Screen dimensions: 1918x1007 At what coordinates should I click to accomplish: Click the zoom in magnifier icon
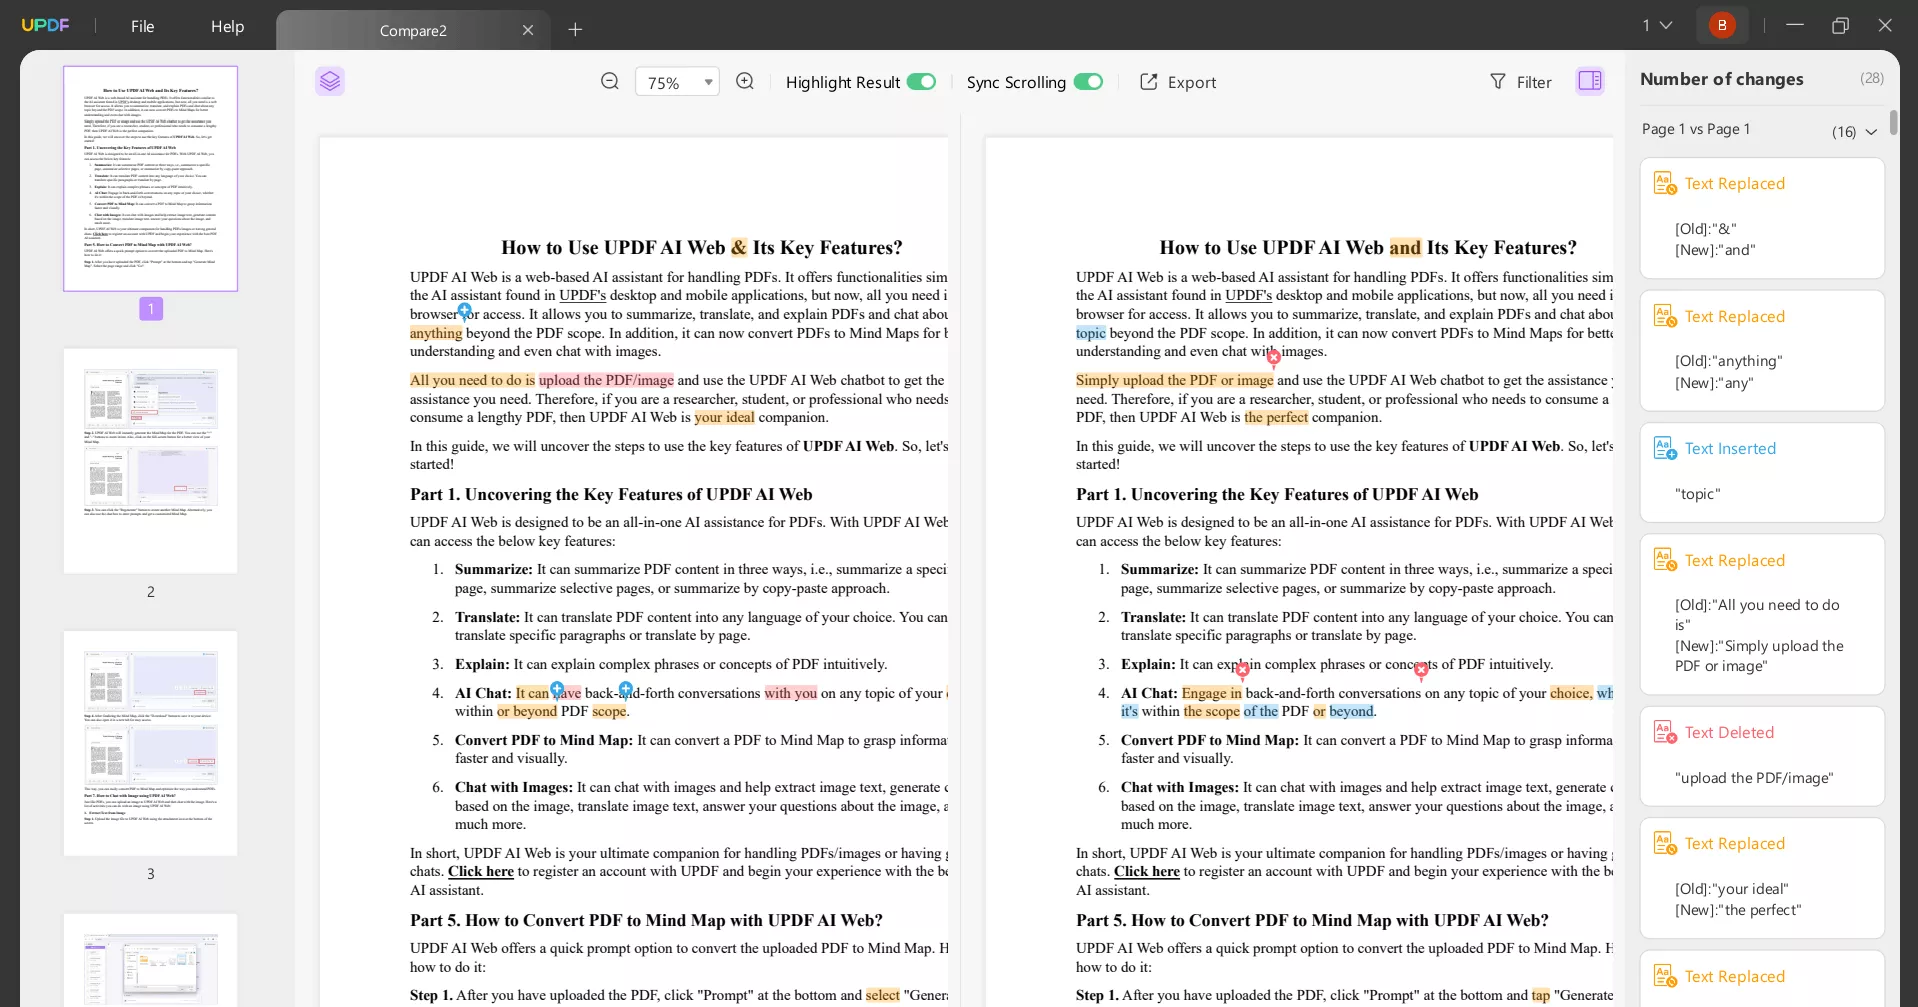pyautogui.click(x=745, y=81)
